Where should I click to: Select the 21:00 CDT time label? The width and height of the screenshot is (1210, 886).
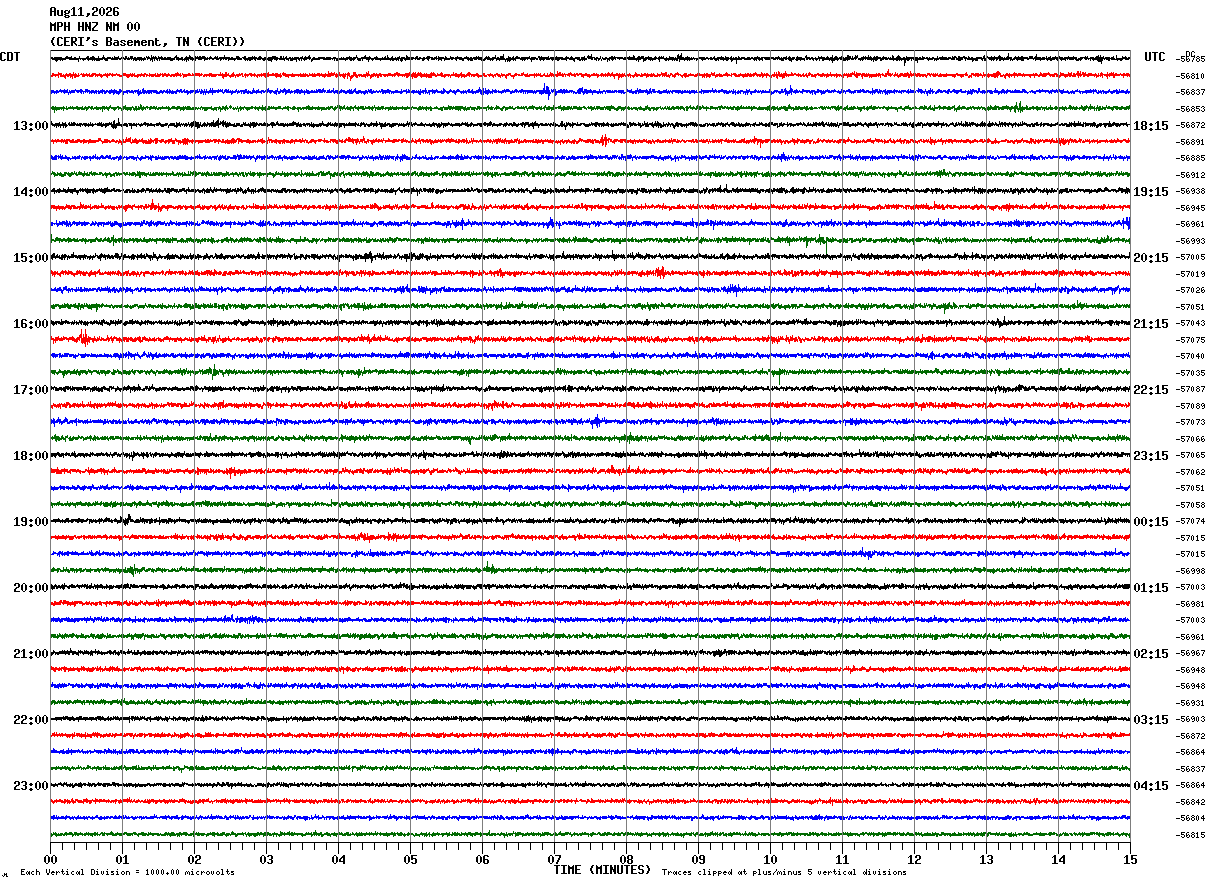point(31,654)
